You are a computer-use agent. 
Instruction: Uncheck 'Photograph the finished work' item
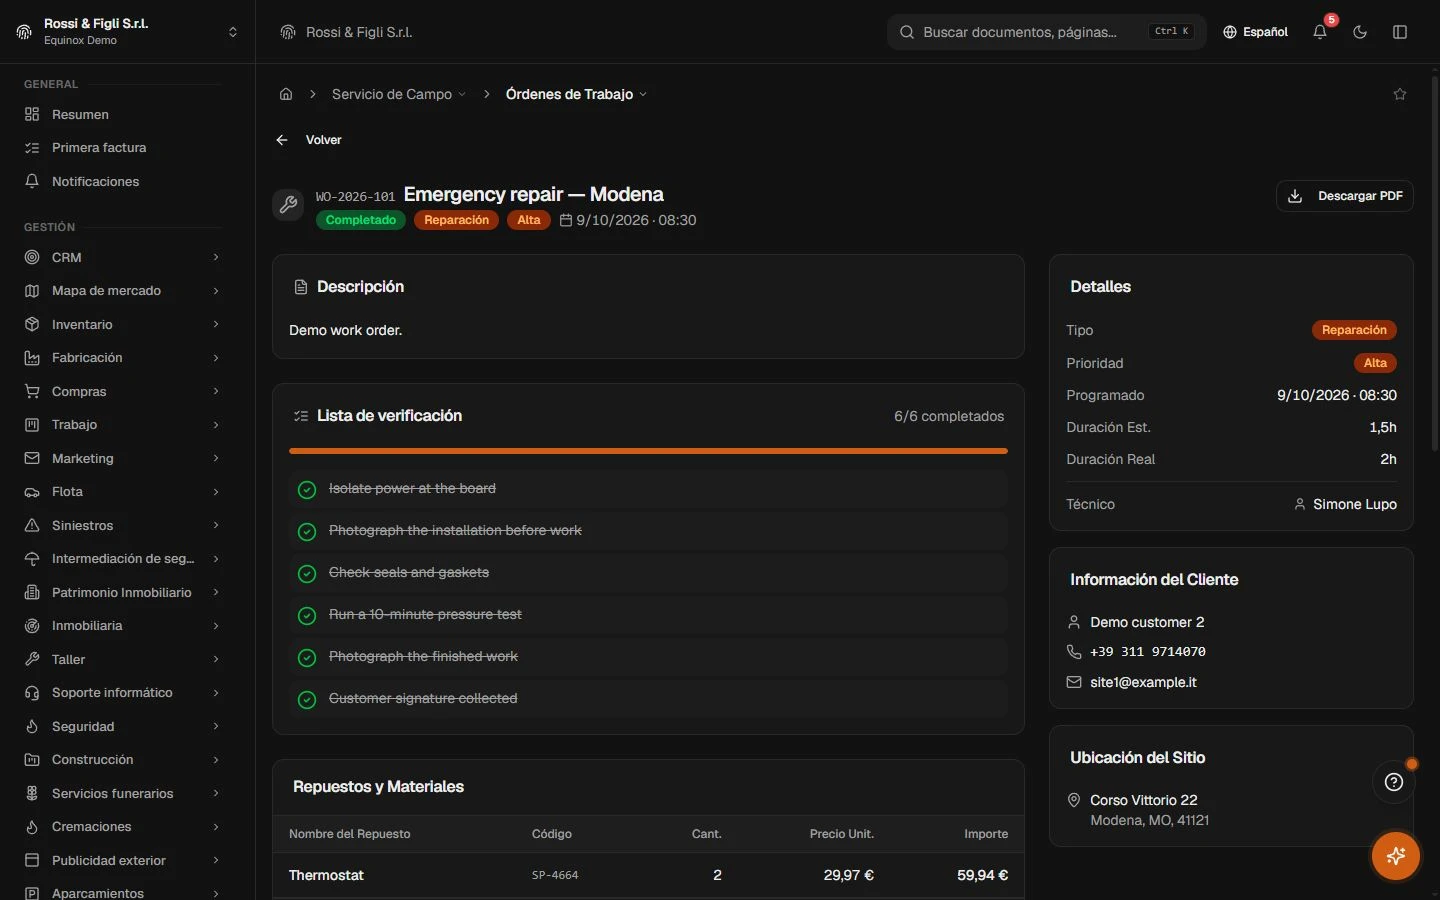[307, 657]
